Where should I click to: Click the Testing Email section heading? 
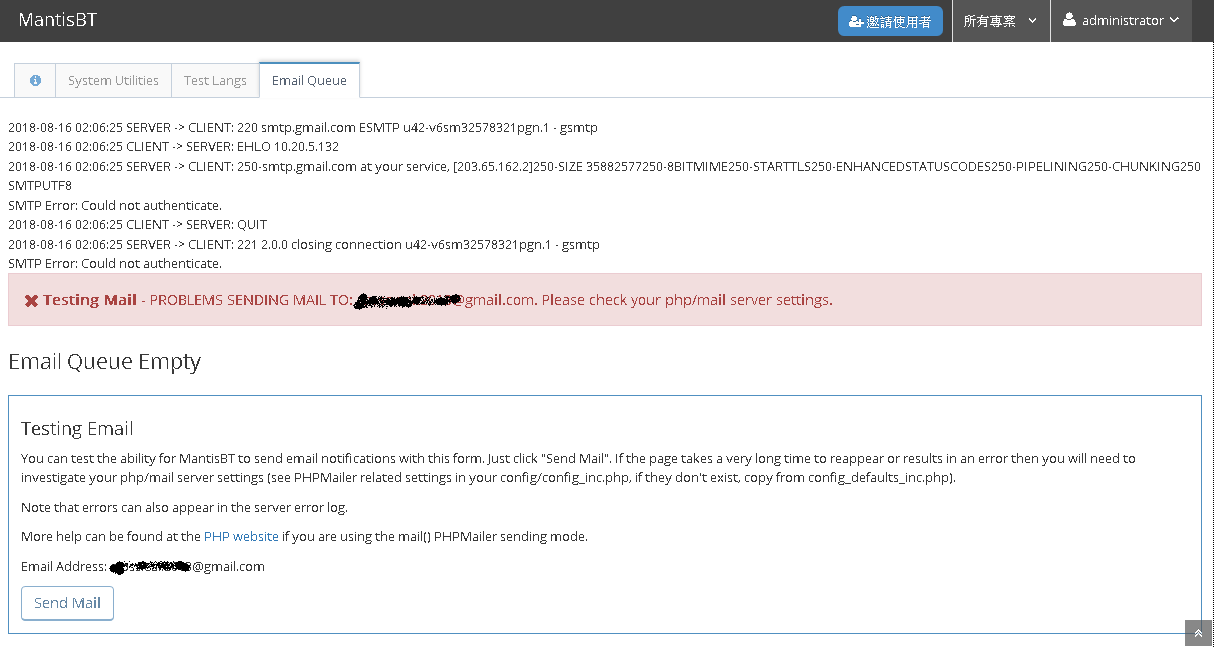coord(77,429)
